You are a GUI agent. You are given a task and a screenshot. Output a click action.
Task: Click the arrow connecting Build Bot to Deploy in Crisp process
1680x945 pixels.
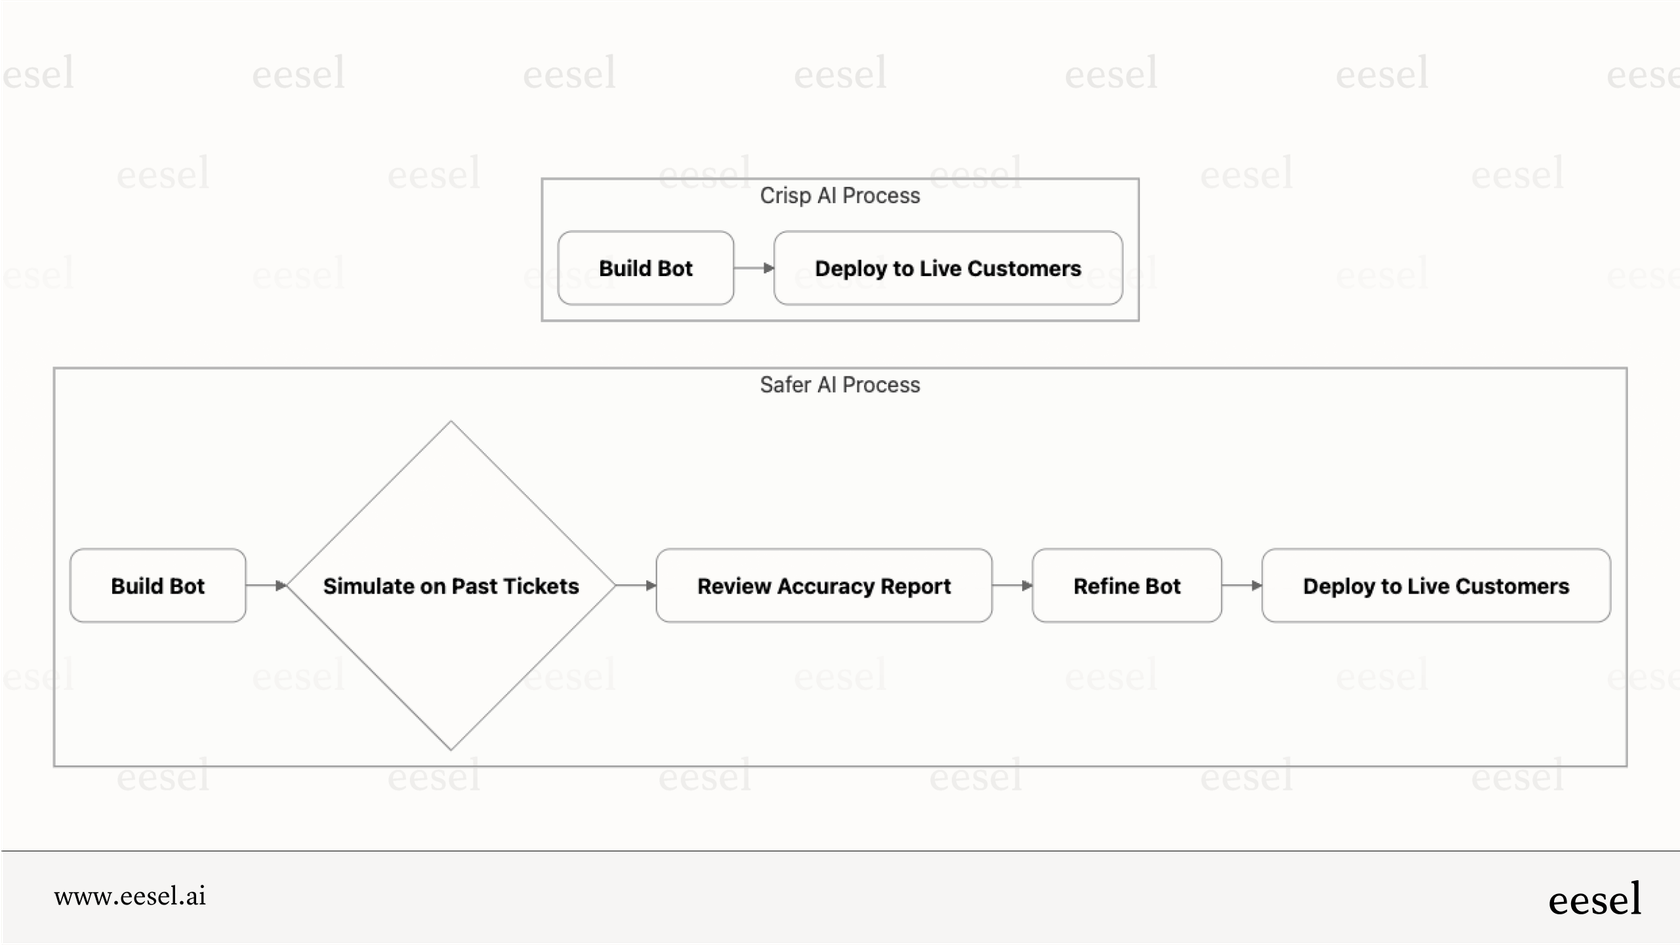point(754,268)
